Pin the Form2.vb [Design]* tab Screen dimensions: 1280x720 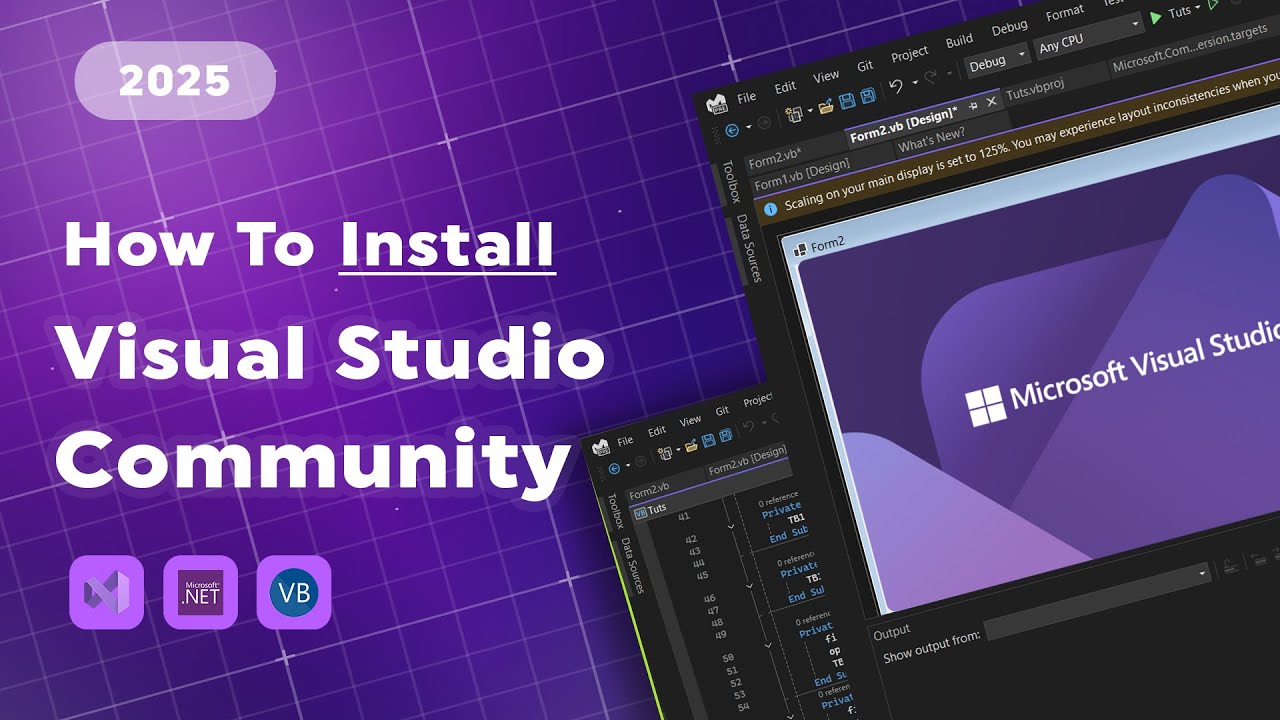point(973,104)
